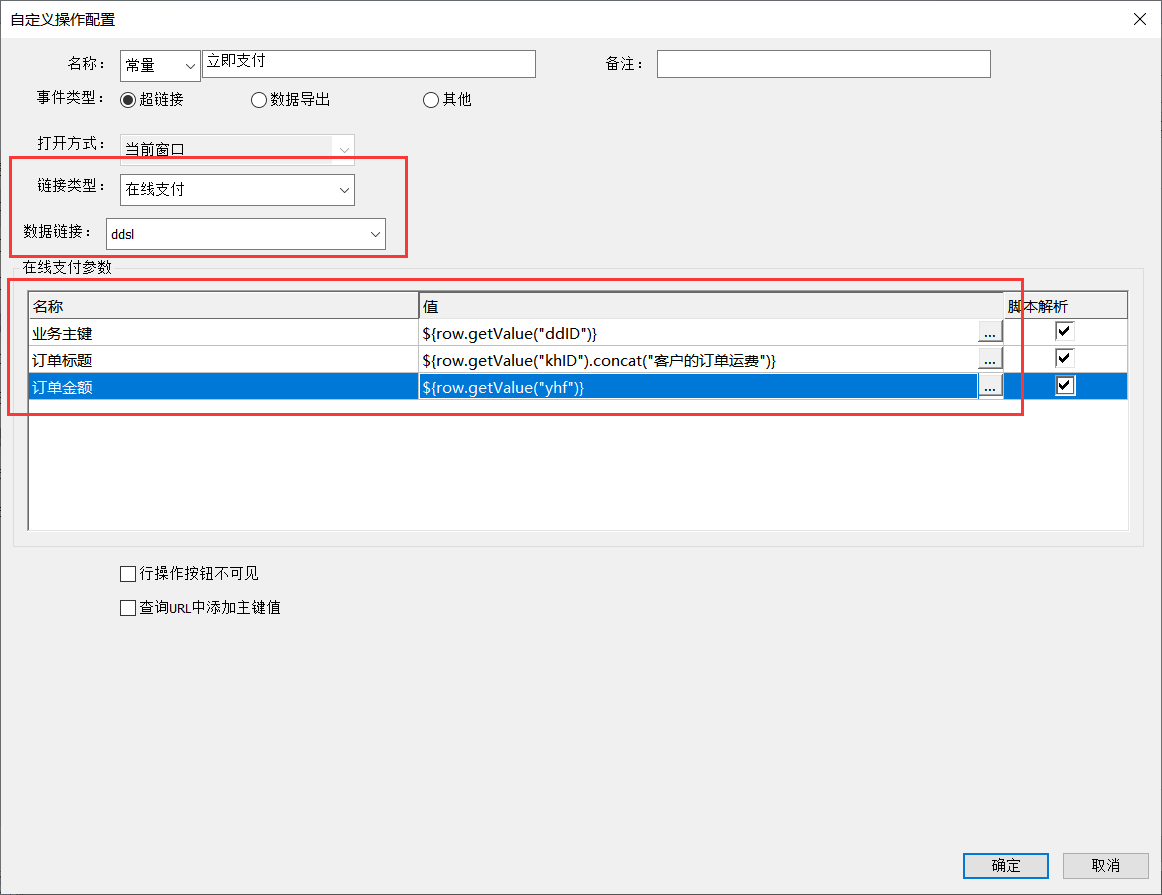Toggle 脚本解析 checkbox for 订单标题
Viewport: 1162px width, 895px height.
point(1065,359)
